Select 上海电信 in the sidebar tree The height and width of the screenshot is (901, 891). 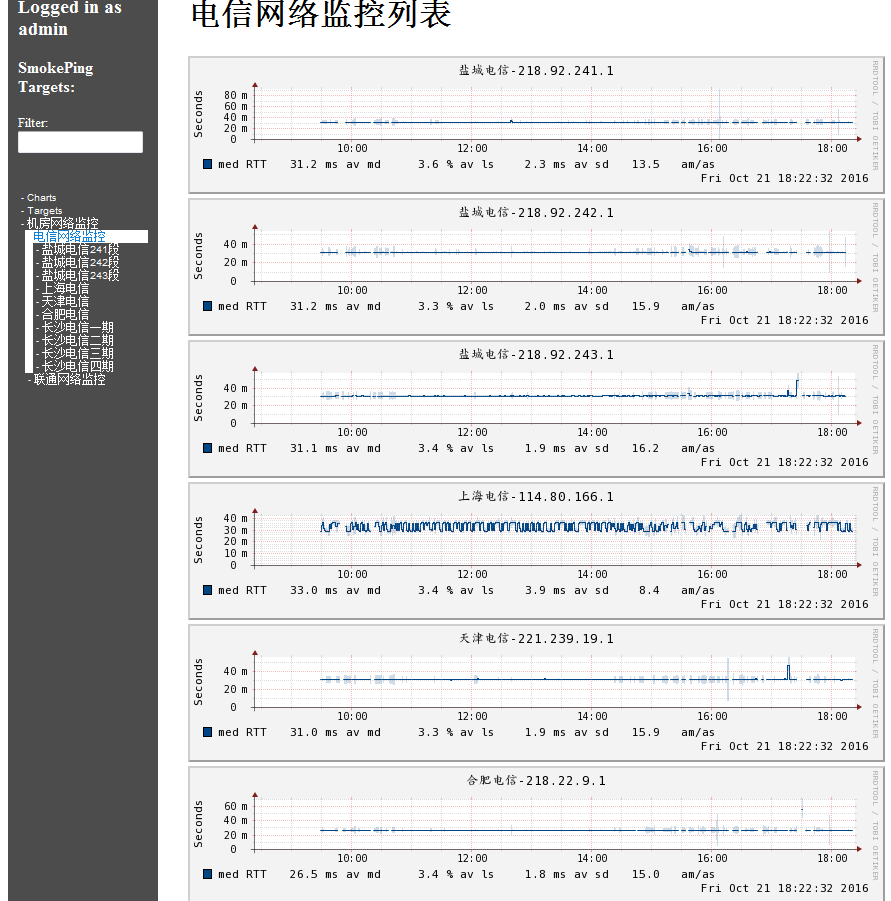[x=65, y=288]
